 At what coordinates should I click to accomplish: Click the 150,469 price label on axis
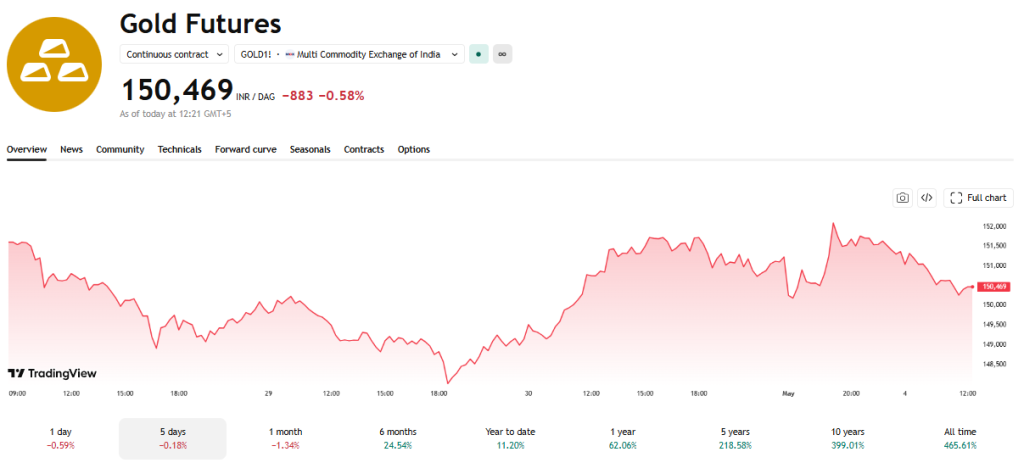click(x=995, y=287)
